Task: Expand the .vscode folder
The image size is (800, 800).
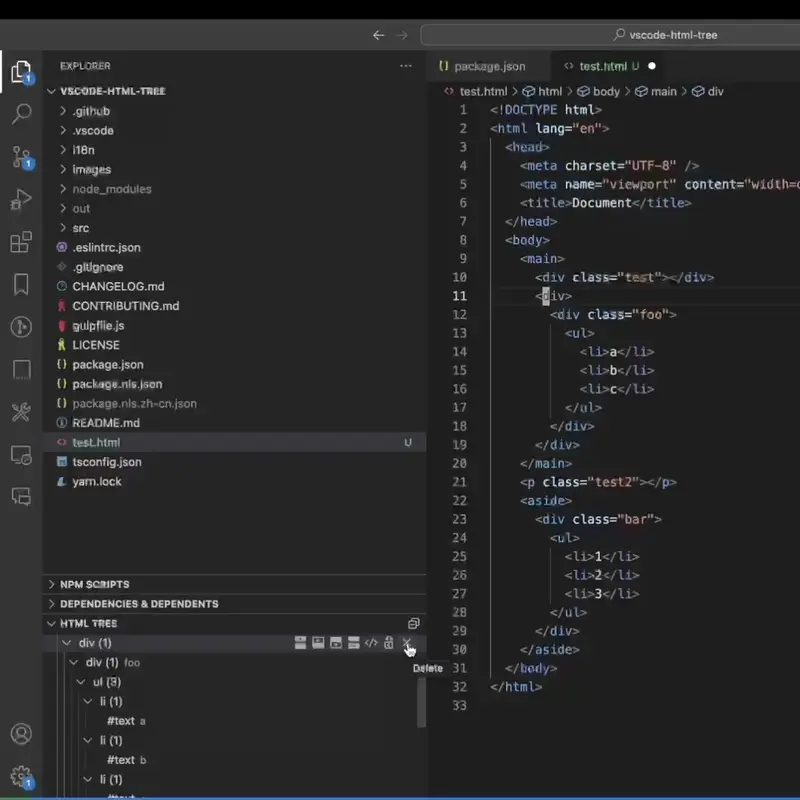Action: click(x=63, y=130)
